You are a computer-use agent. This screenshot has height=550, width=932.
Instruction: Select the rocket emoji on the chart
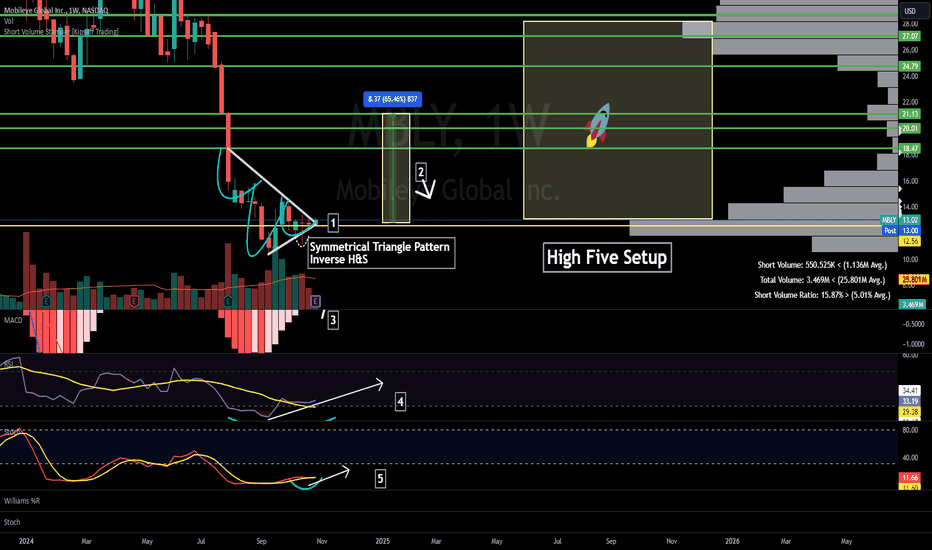tap(597, 125)
